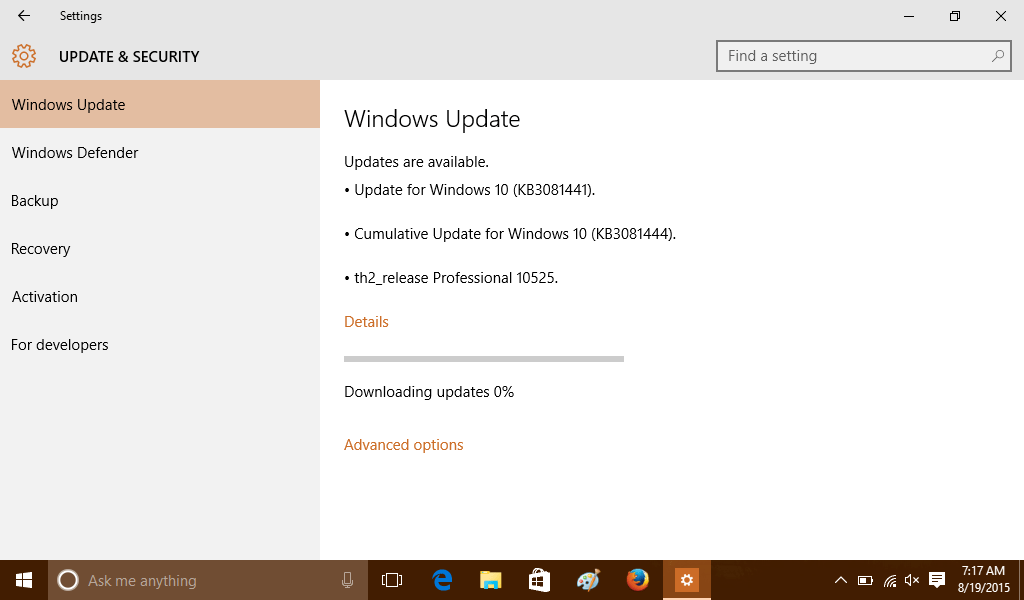Open the Windows Start menu
This screenshot has height=600, width=1024.
coord(24,580)
